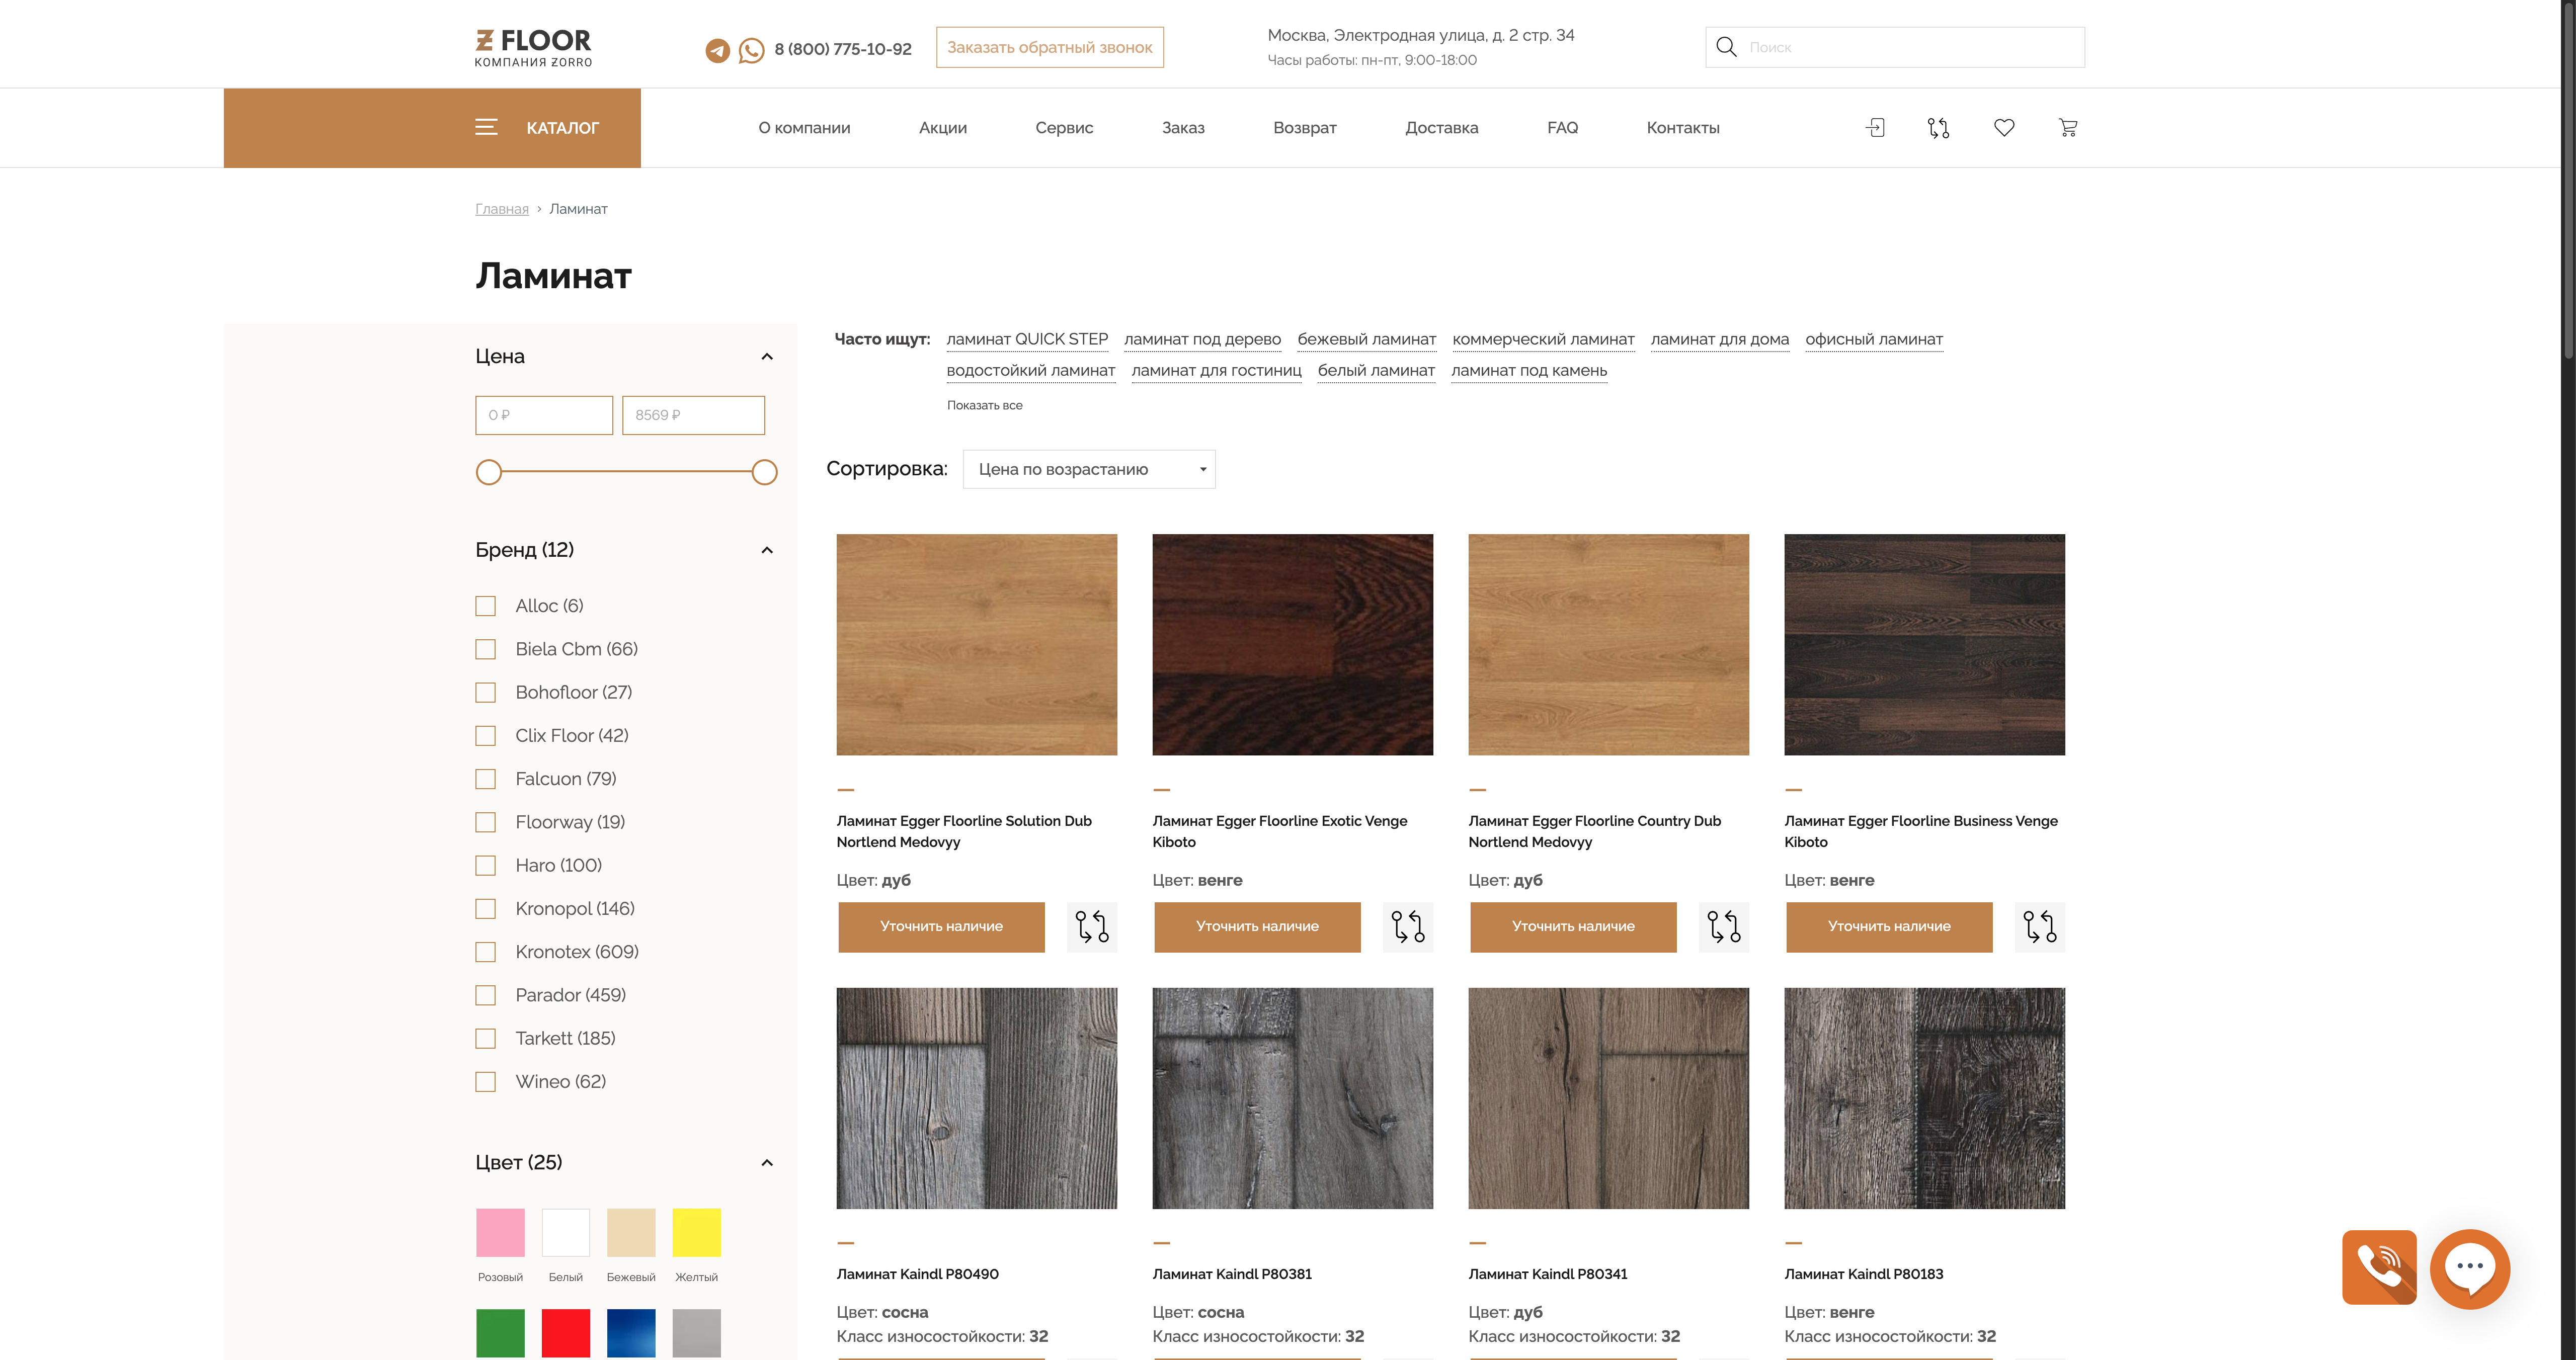Click Заказать обратный звонок button
The image size is (2576, 1360).
click(1050, 47)
